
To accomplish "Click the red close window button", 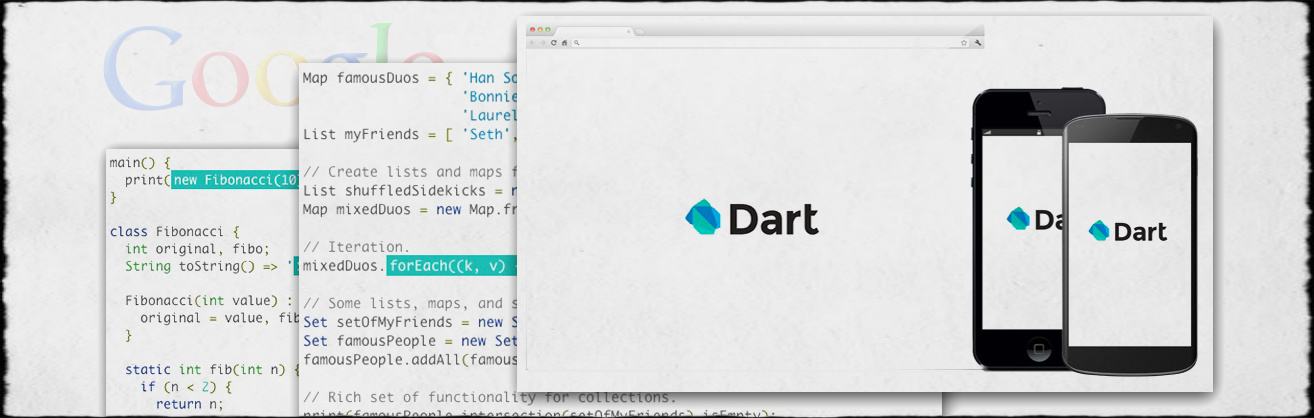I will pos(533,30).
